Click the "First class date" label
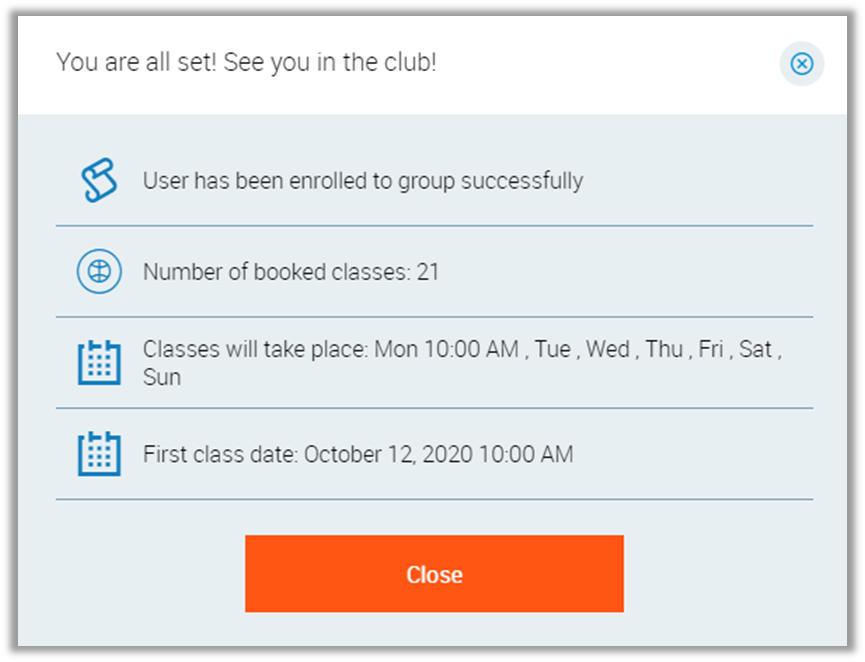This screenshot has width=865, height=662. [221, 454]
